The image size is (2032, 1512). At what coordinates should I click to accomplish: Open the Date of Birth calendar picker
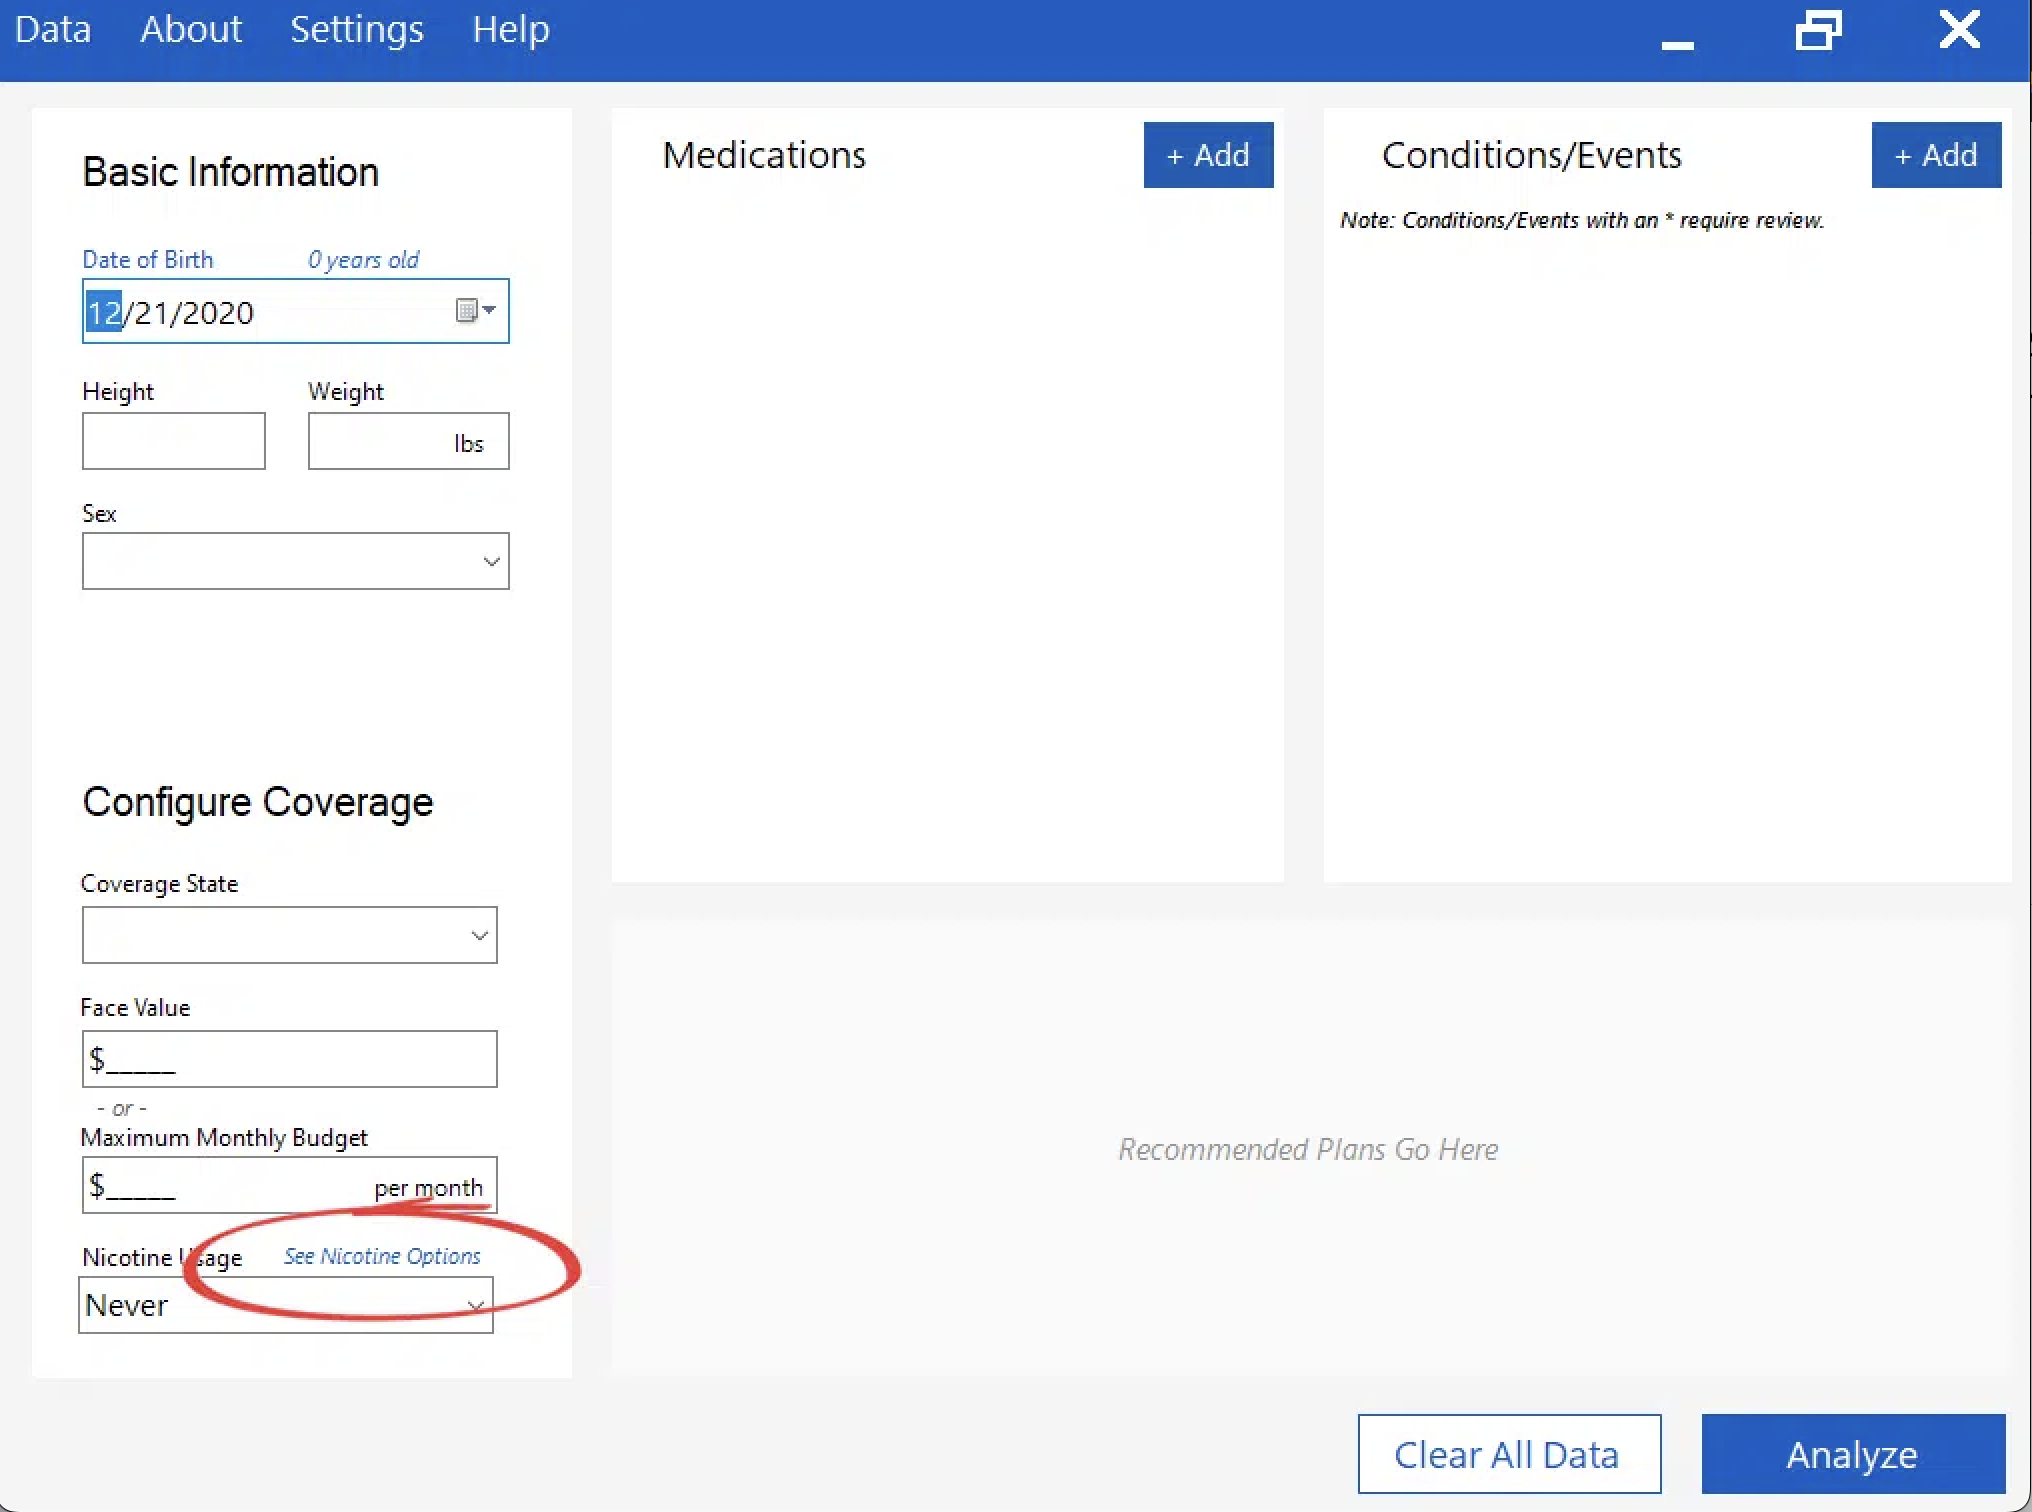point(476,311)
